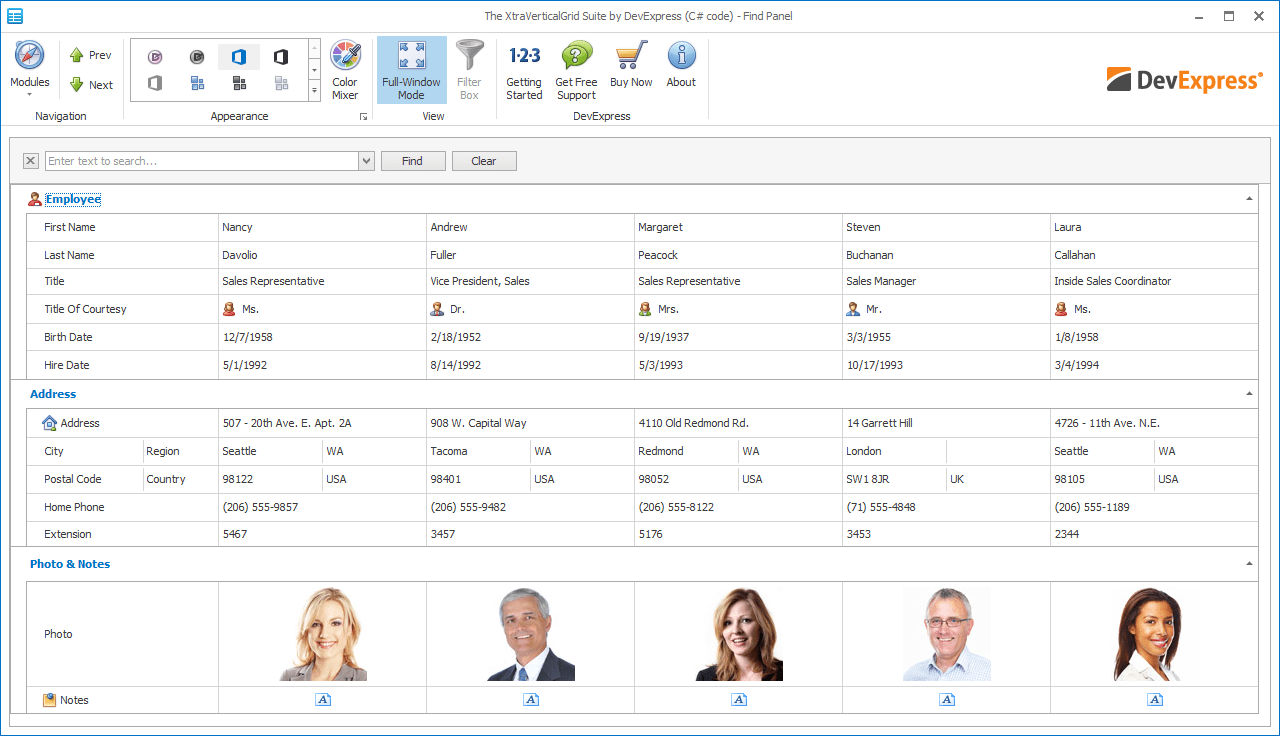This screenshot has height=736, width=1280.
Task: Click Margaret's photo thumbnail
Action: (739, 634)
